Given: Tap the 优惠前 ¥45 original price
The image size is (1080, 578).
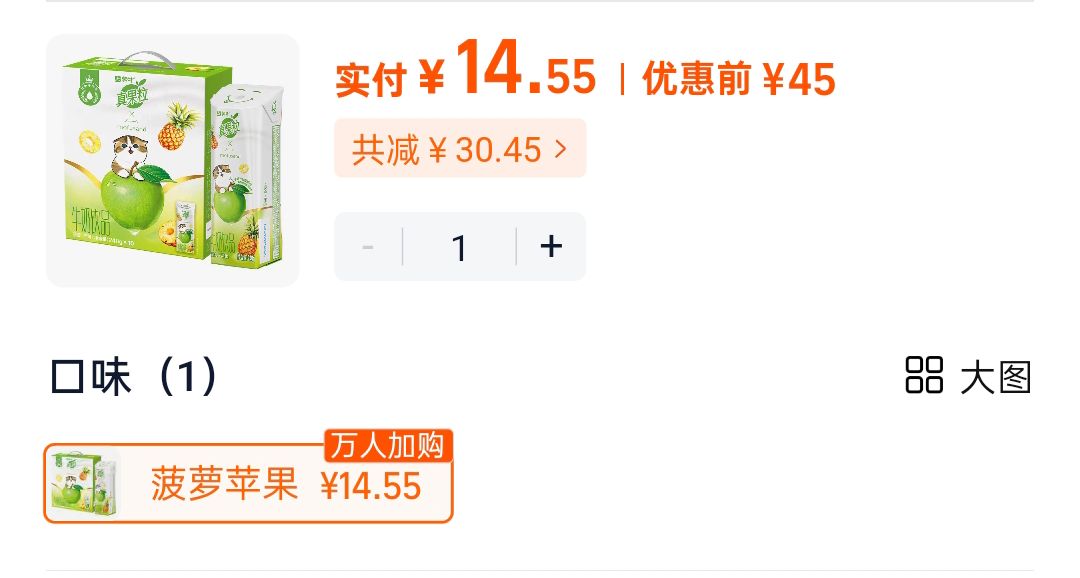Looking at the screenshot, I should coord(739,79).
